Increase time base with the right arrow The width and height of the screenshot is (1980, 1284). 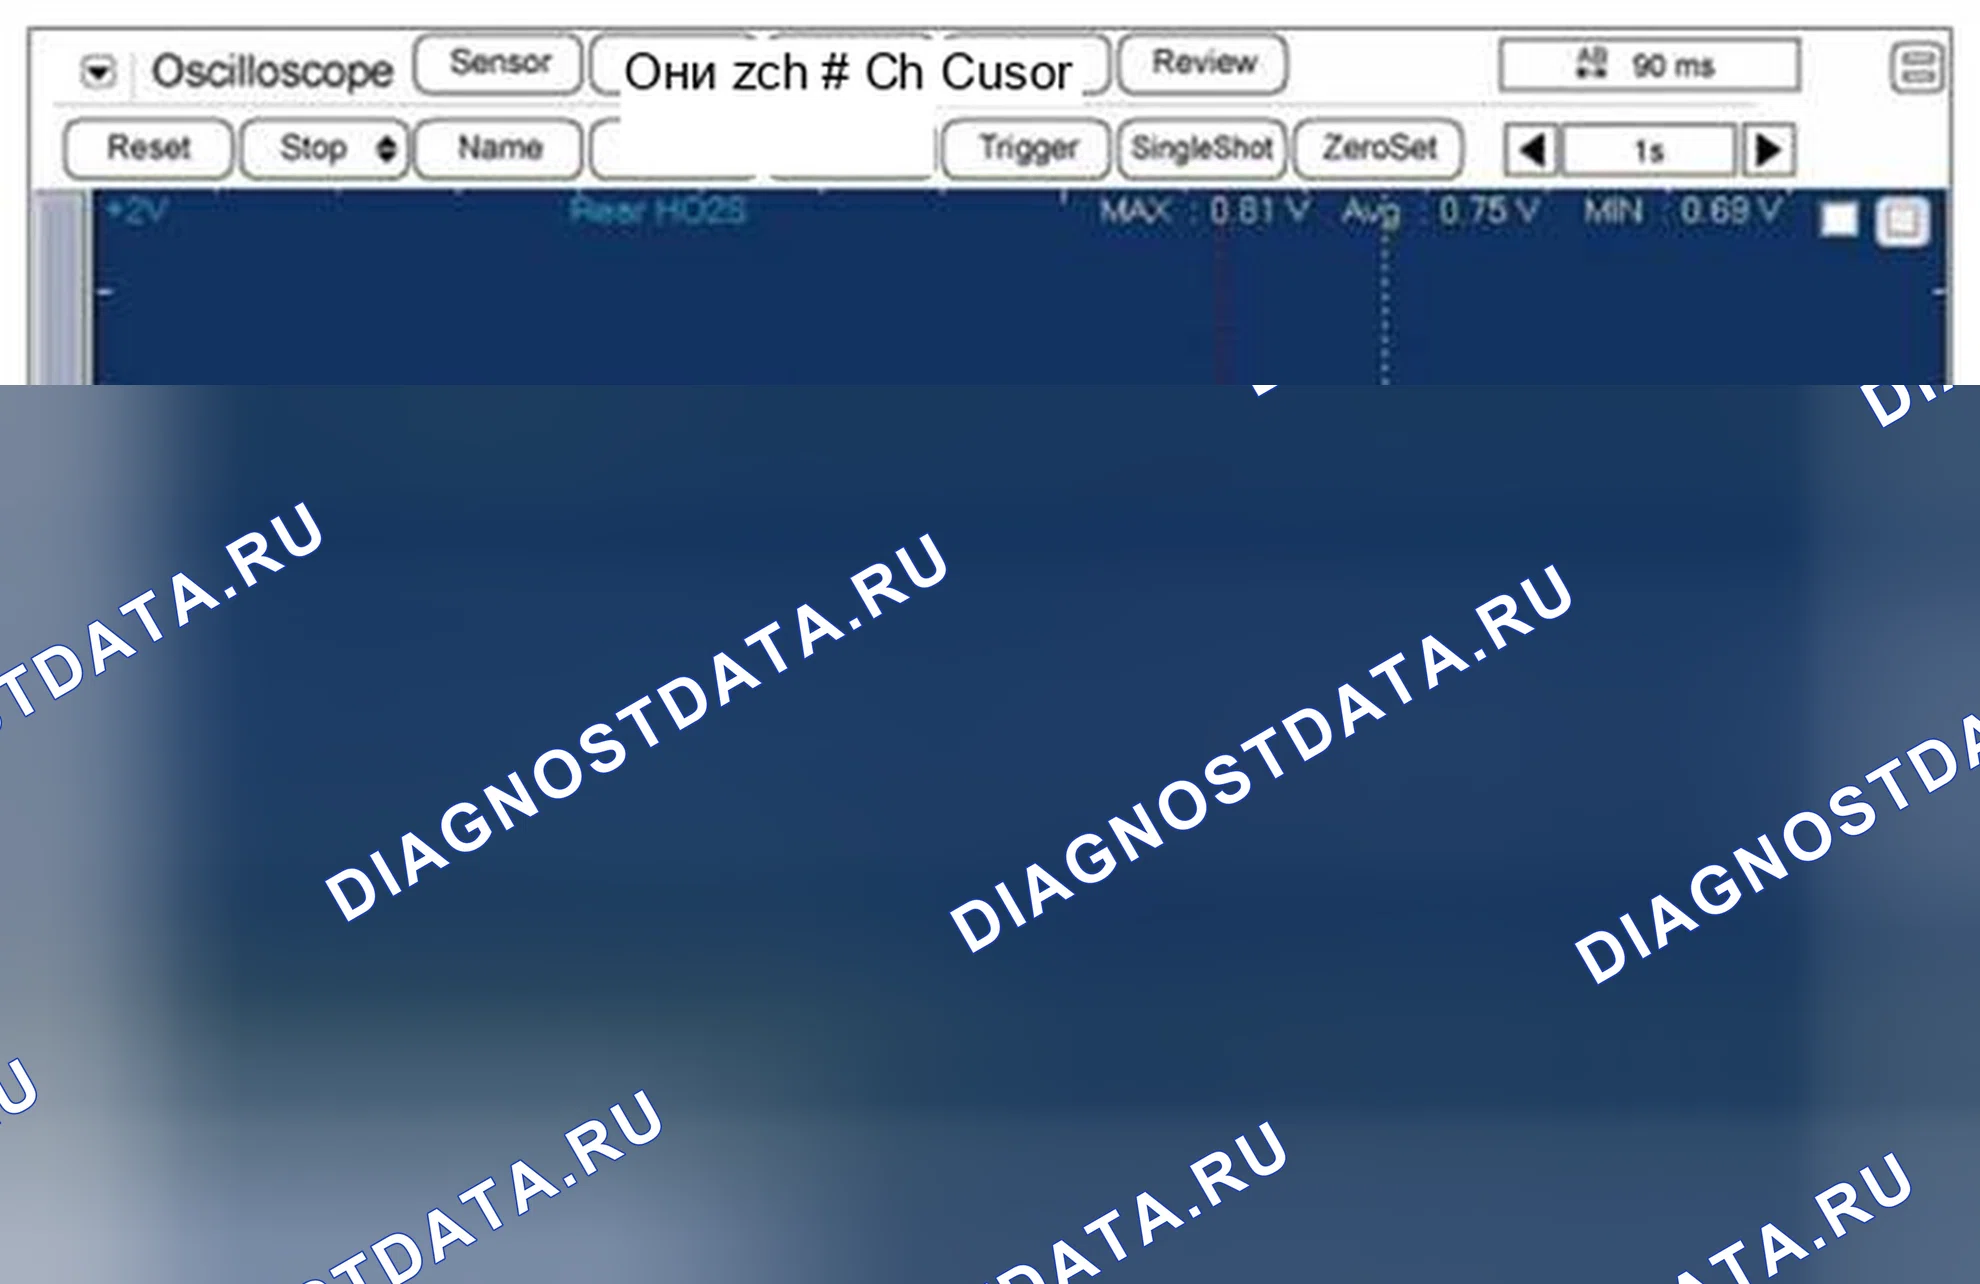[1768, 151]
